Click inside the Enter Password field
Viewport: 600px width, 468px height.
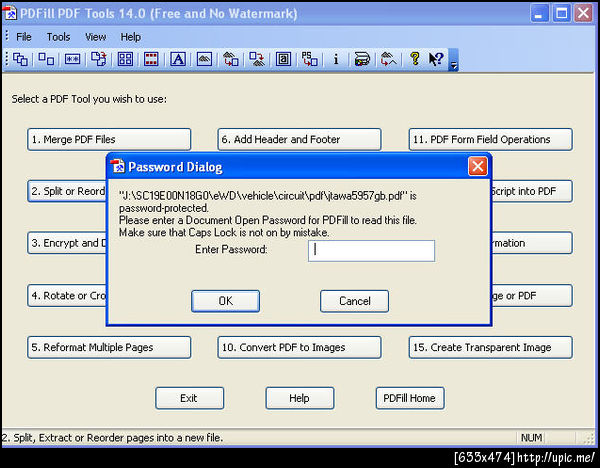click(371, 251)
